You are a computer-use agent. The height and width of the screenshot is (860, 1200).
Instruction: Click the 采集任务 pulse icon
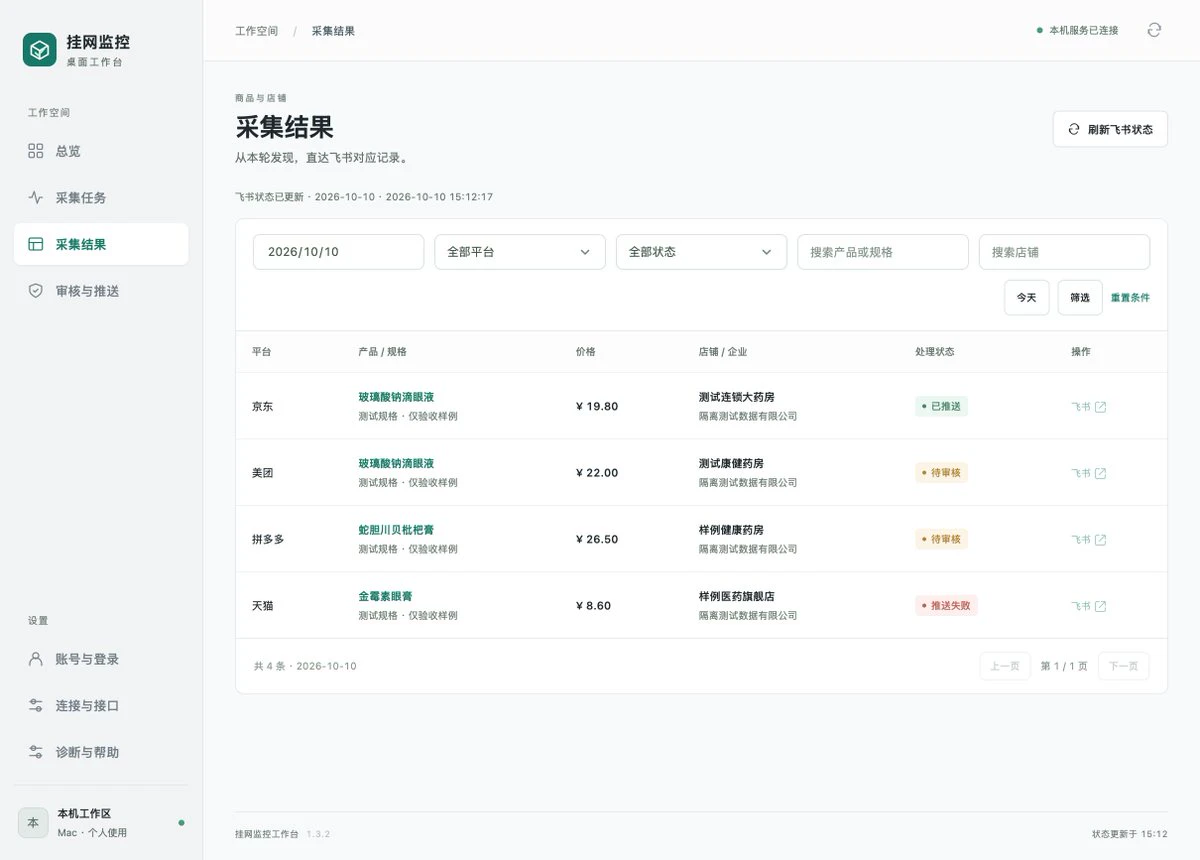(x=36, y=198)
